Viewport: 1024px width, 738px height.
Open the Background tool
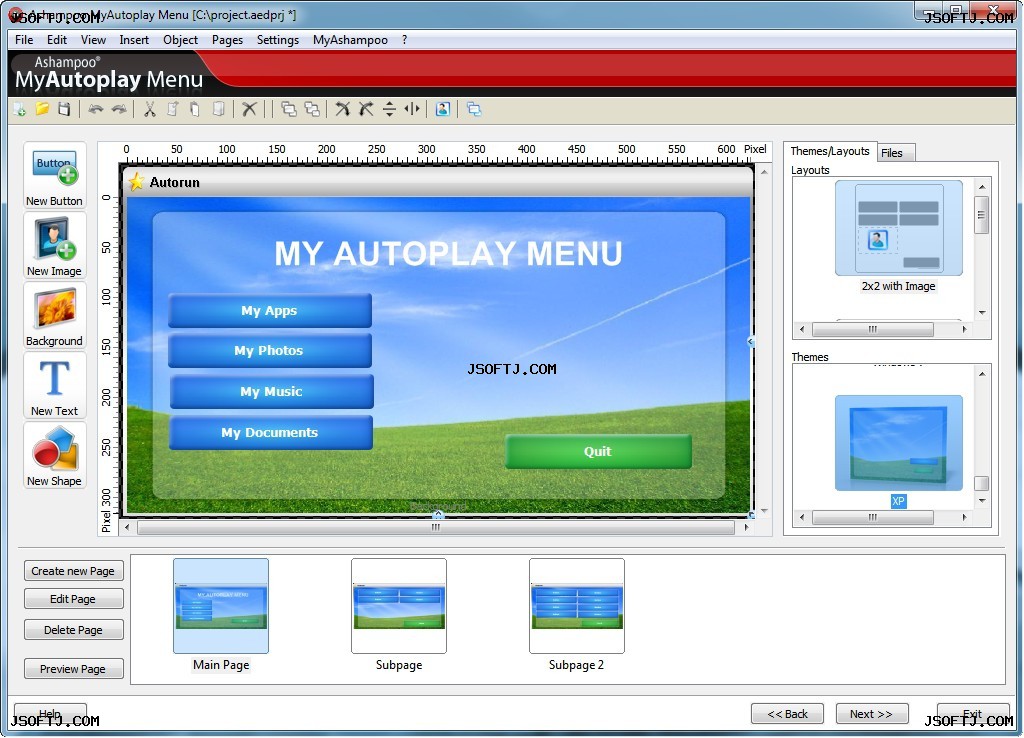[x=54, y=316]
